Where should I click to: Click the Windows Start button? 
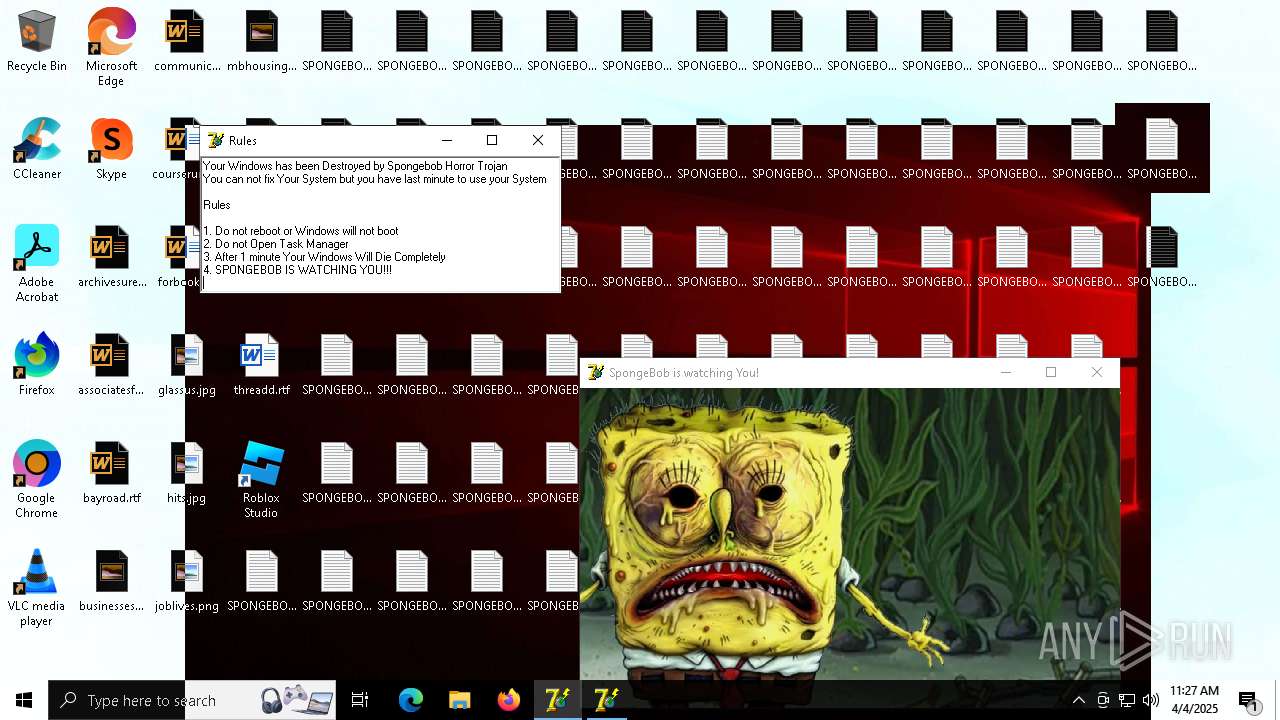tap(24, 700)
